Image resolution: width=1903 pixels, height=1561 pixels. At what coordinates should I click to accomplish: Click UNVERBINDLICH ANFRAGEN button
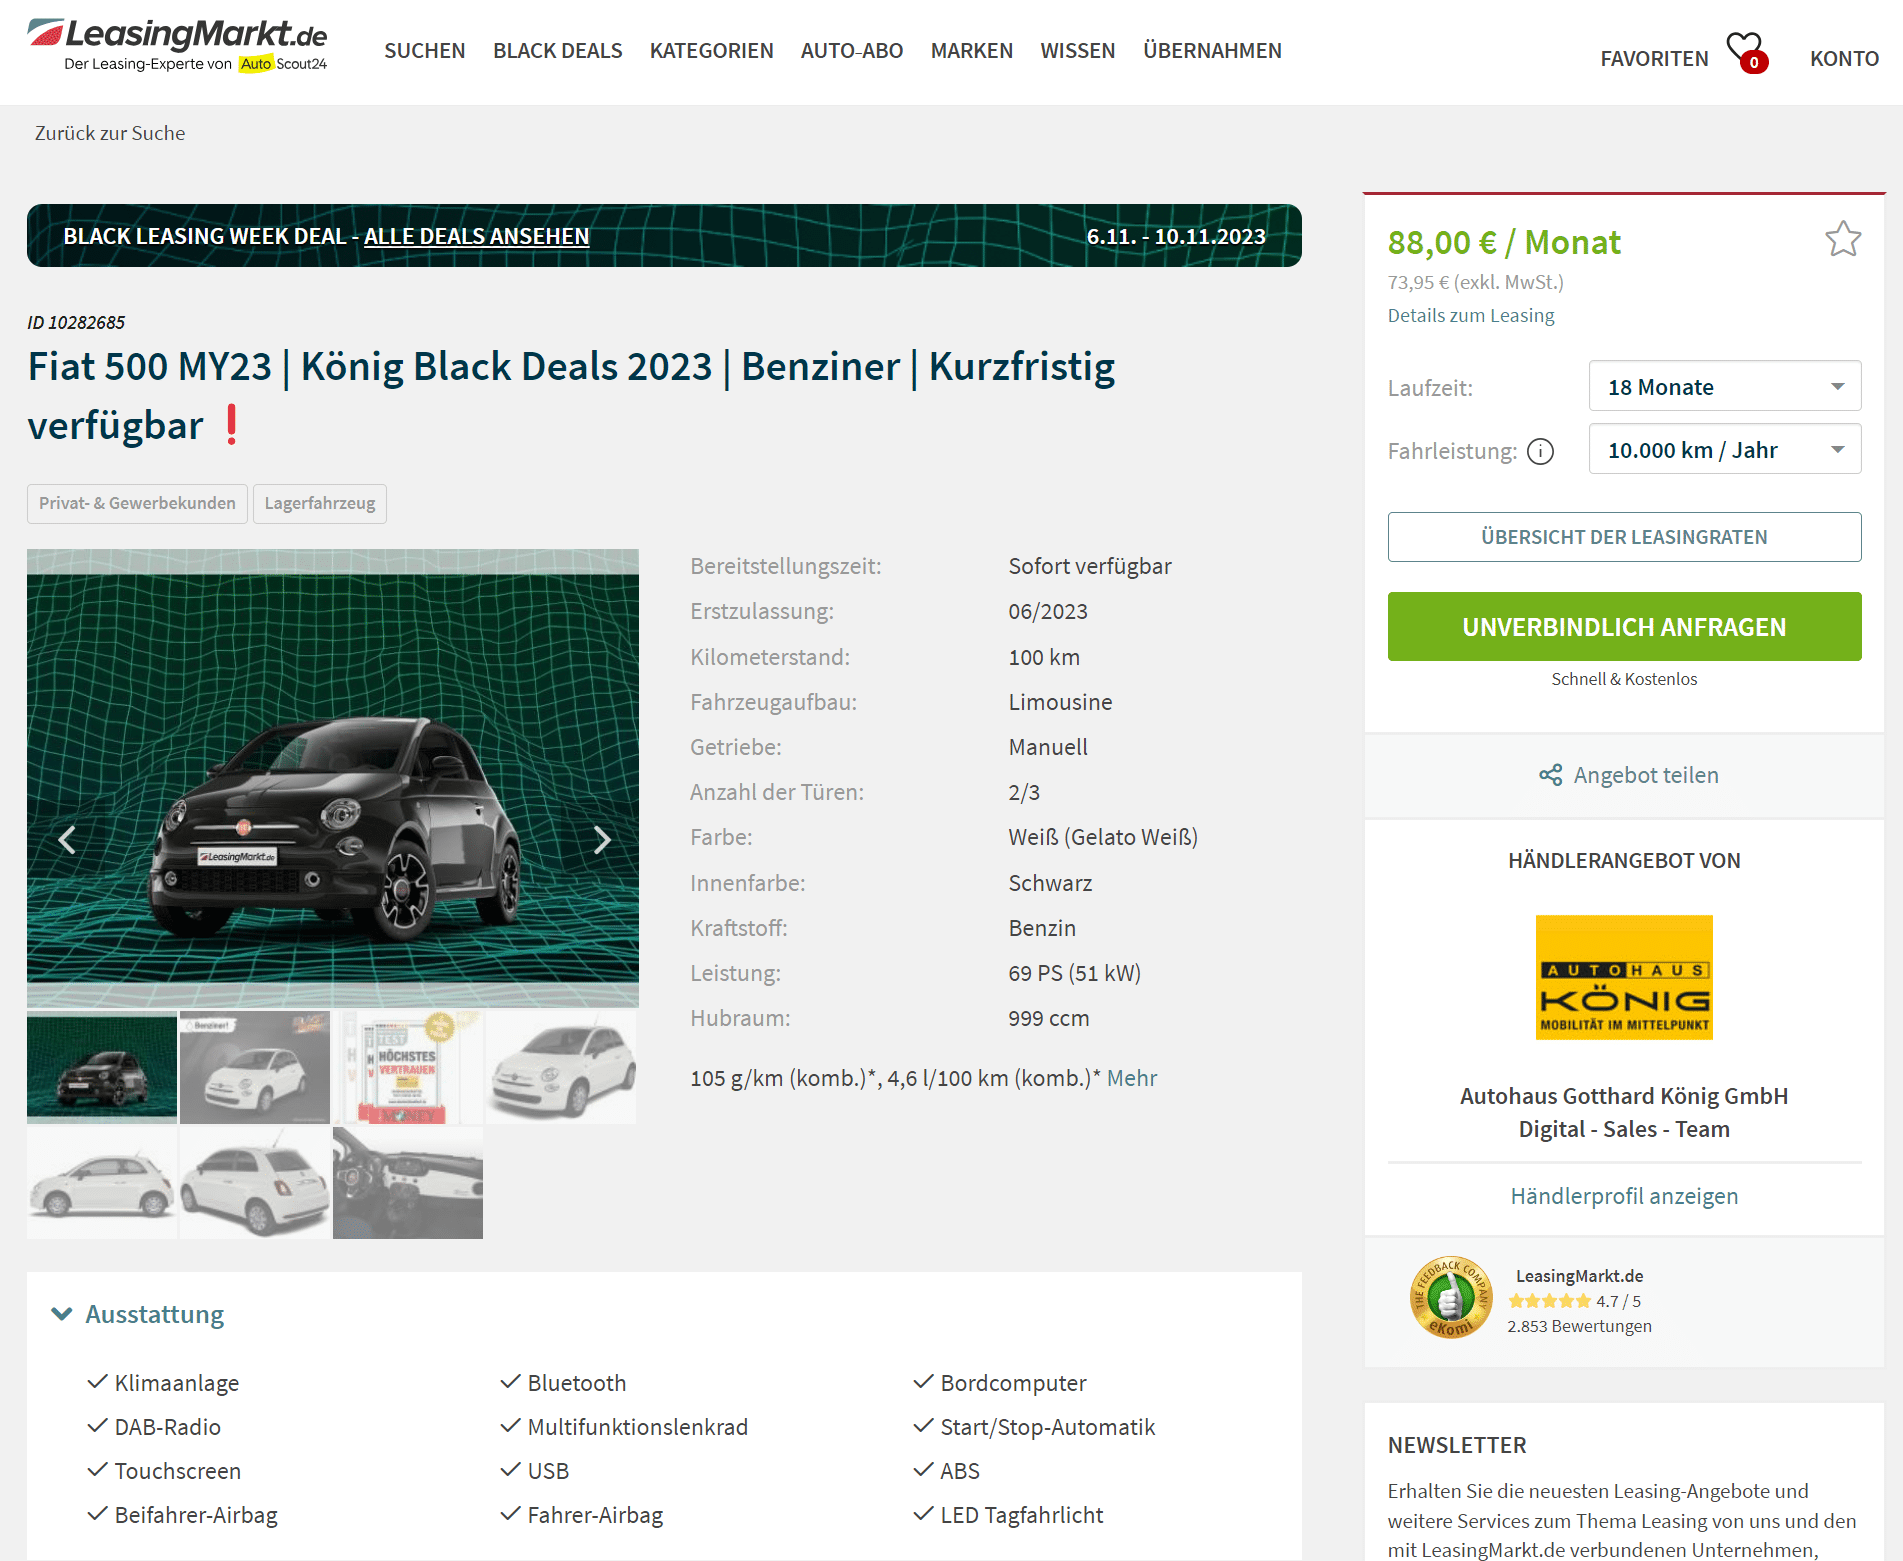click(1624, 627)
